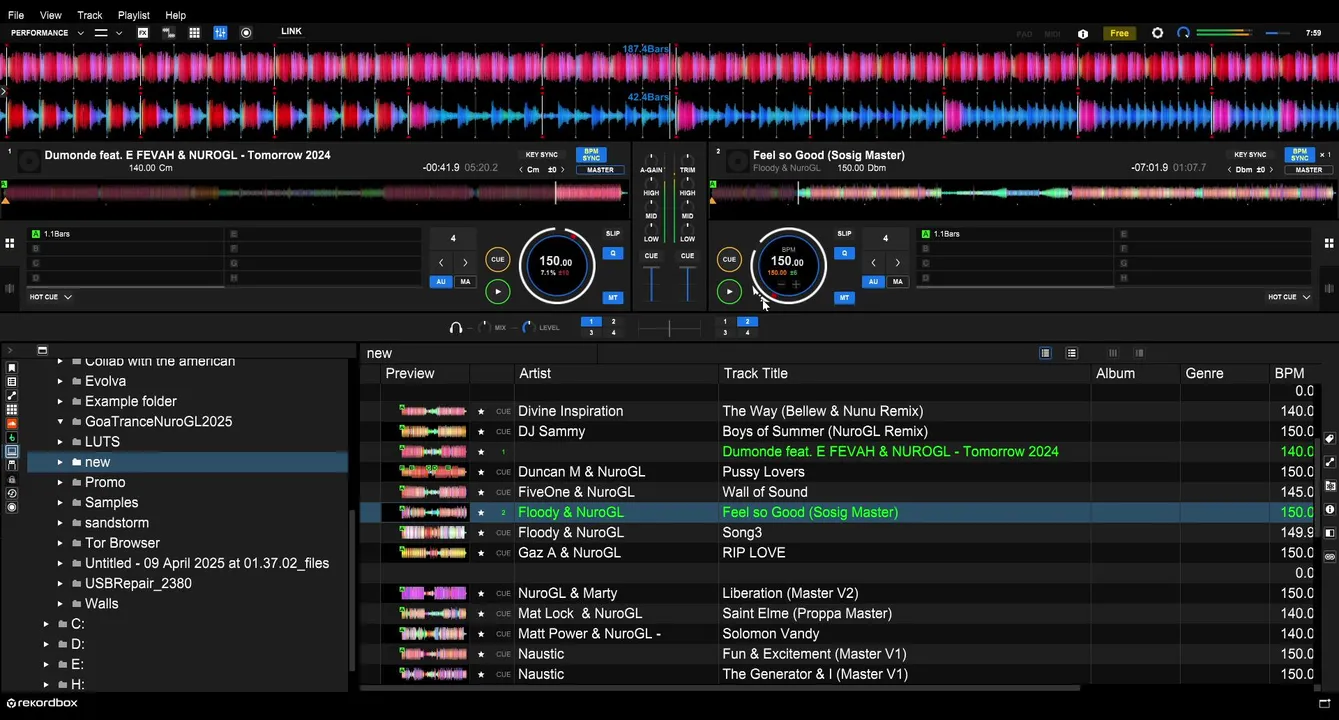Open SoundCloud icon in sidebar
This screenshot has width=1339, height=720.
click(12, 424)
